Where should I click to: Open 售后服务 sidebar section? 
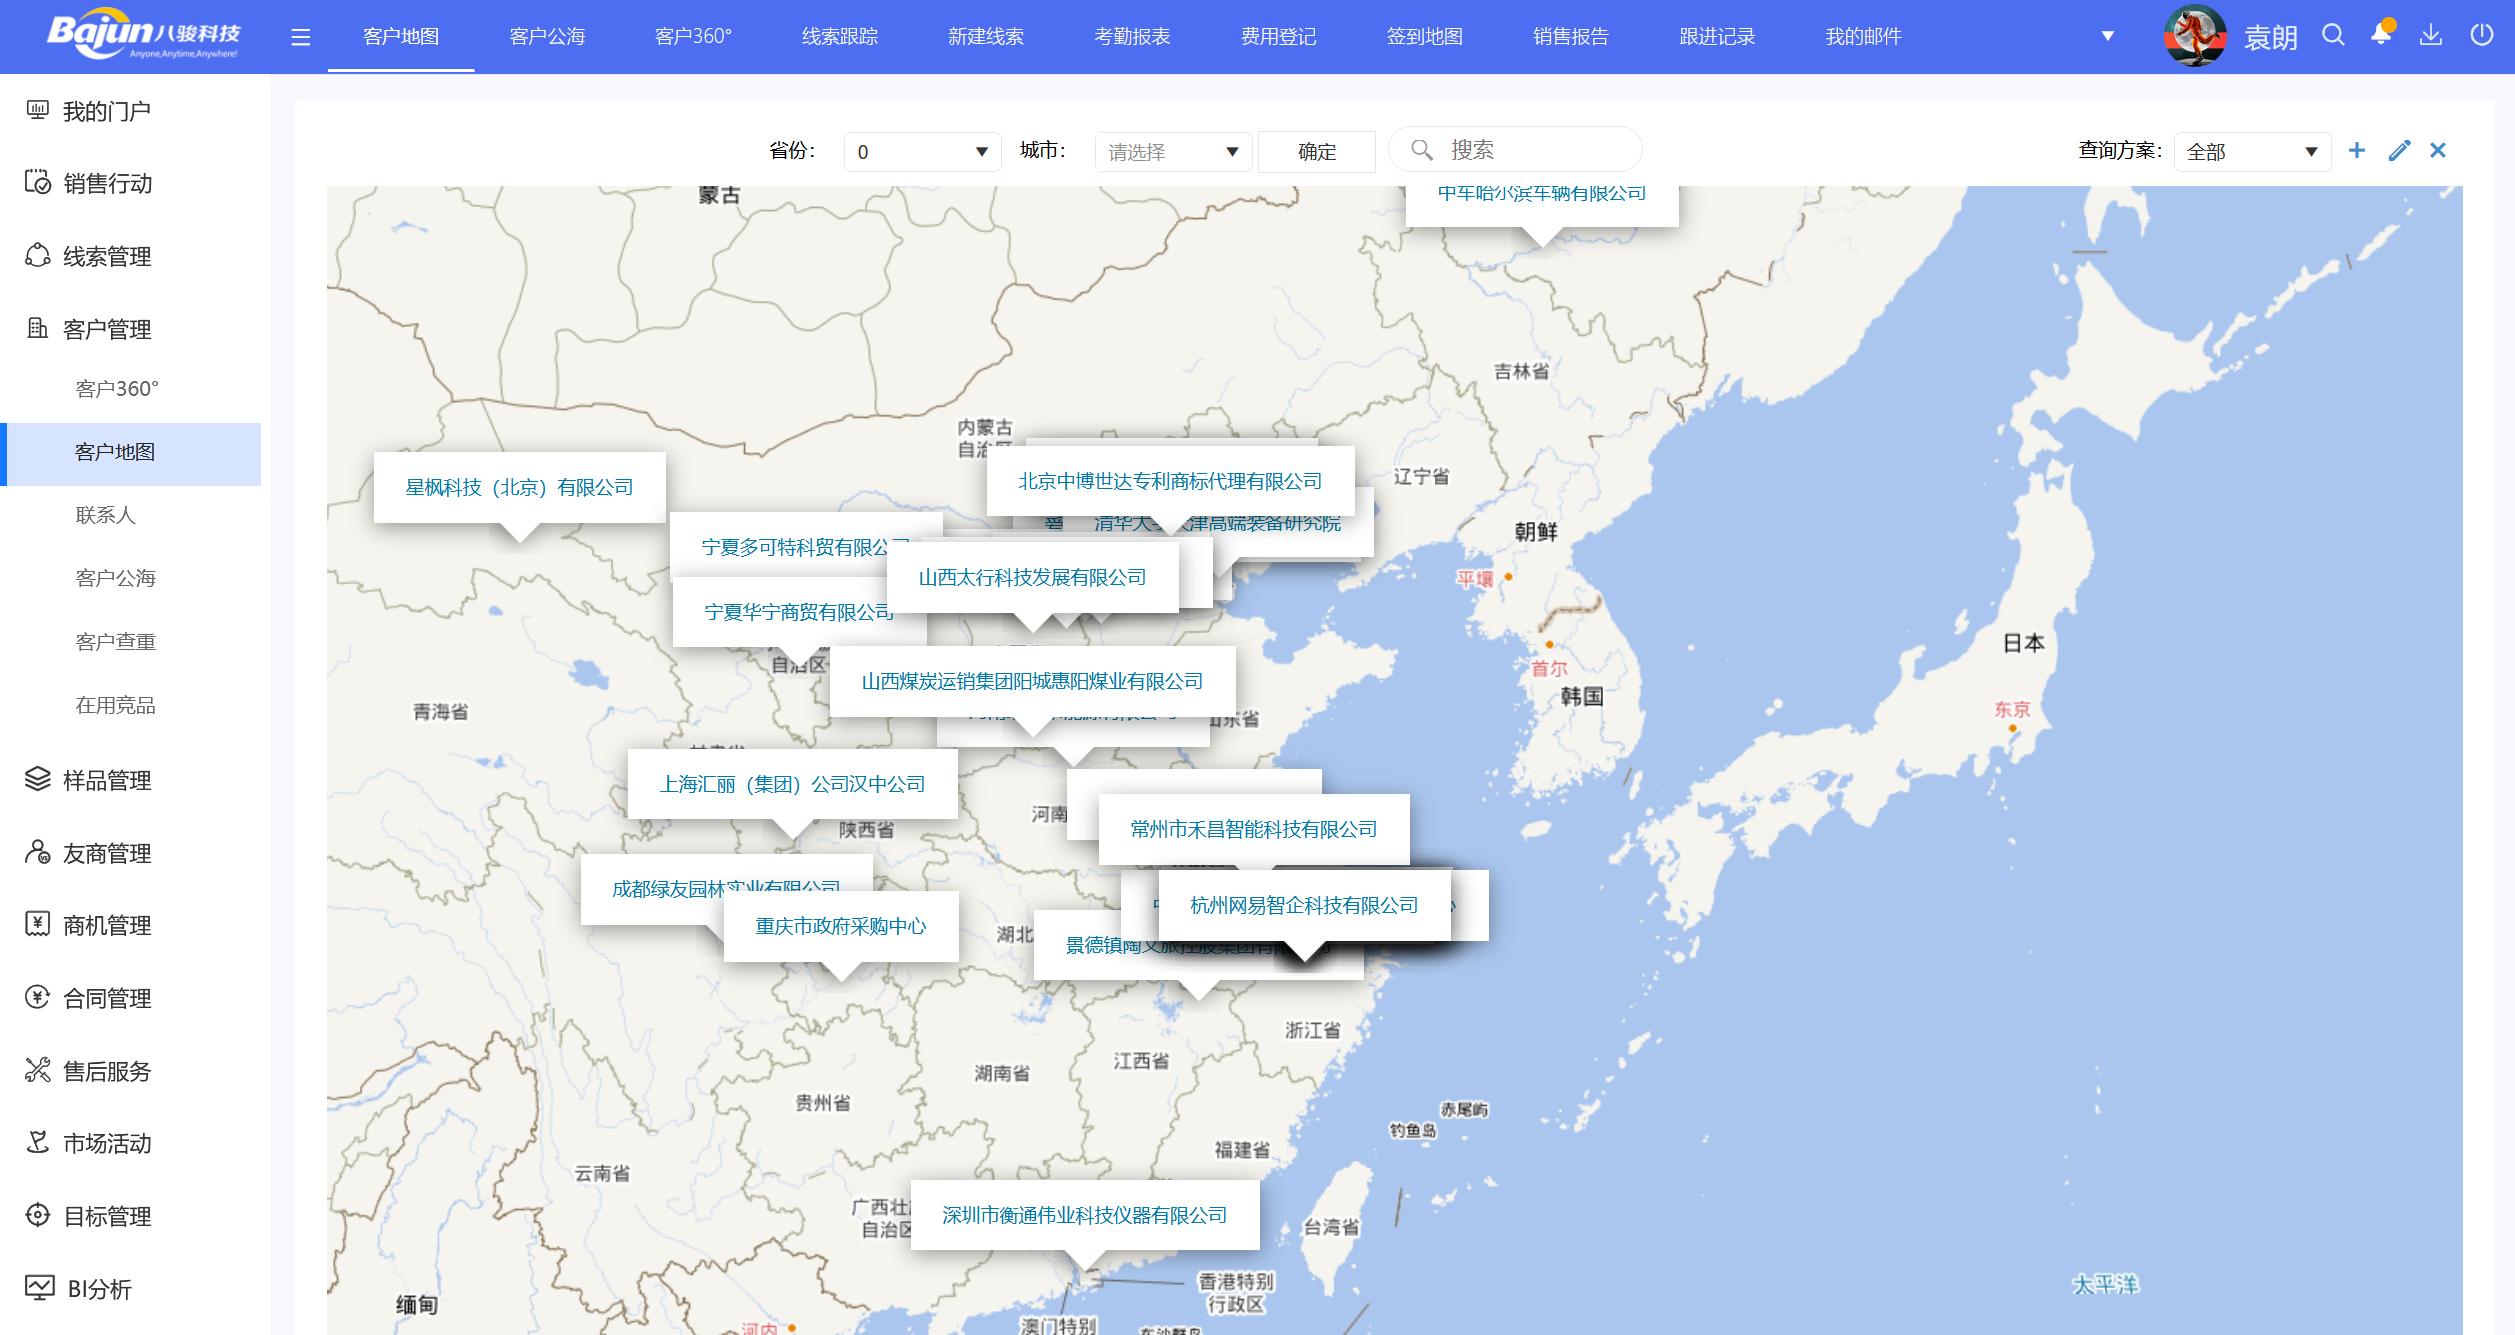pyautogui.click(x=106, y=1071)
